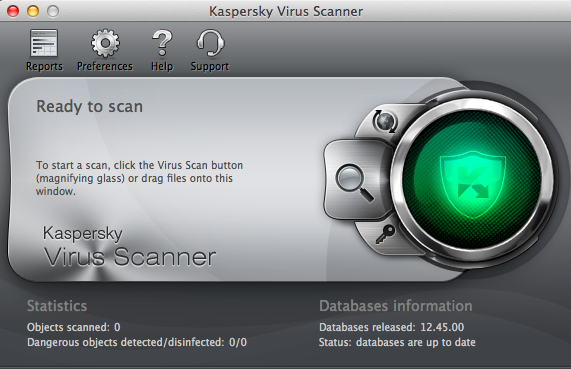Image resolution: width=571 pixels, height=369 pixels.
Task: Click 'Dangerous objects detected/disinfected: 0/0' entry
Action: click(x=137, y=342)
